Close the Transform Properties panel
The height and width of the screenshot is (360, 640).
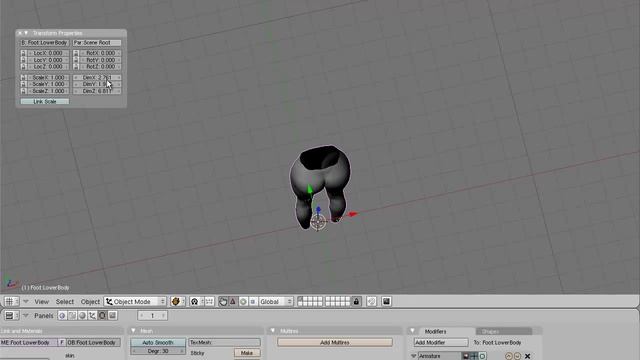click(19, 33)
